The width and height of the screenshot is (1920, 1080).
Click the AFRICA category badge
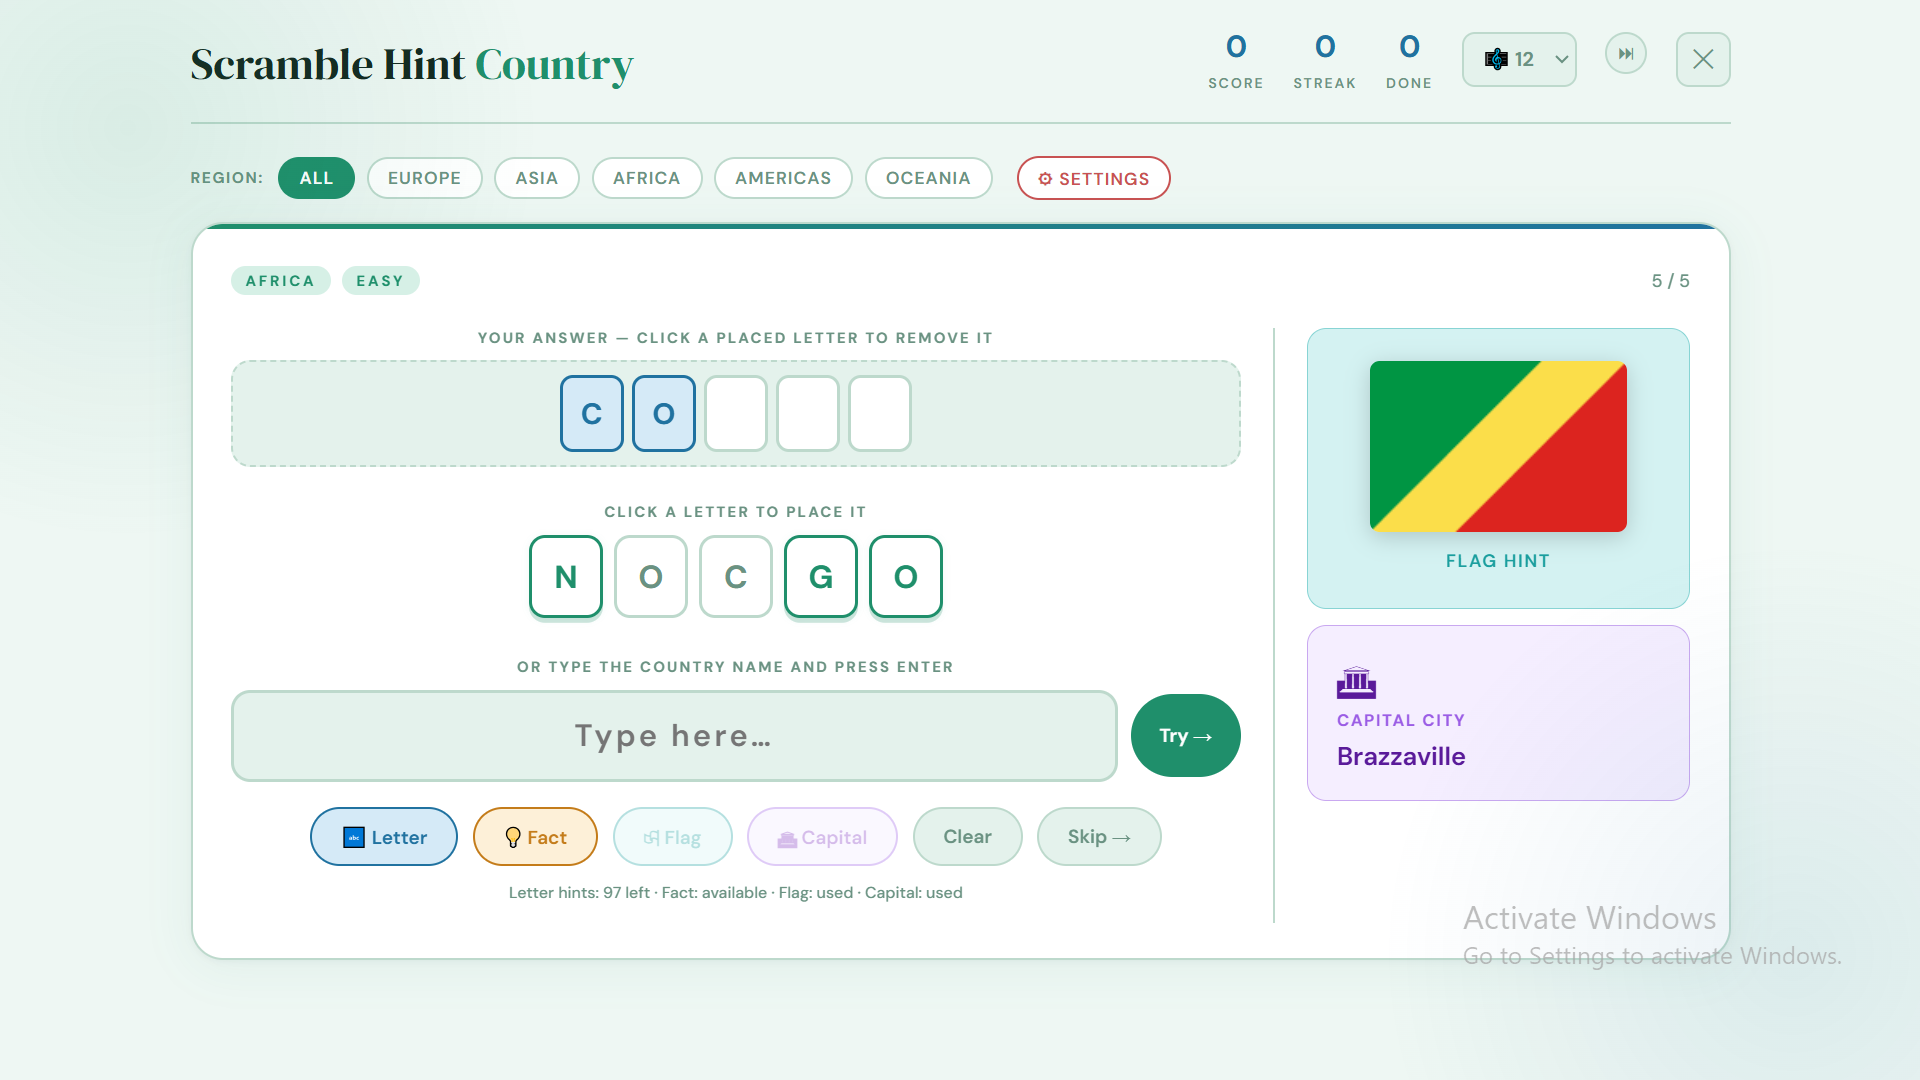tap(280, 281)
